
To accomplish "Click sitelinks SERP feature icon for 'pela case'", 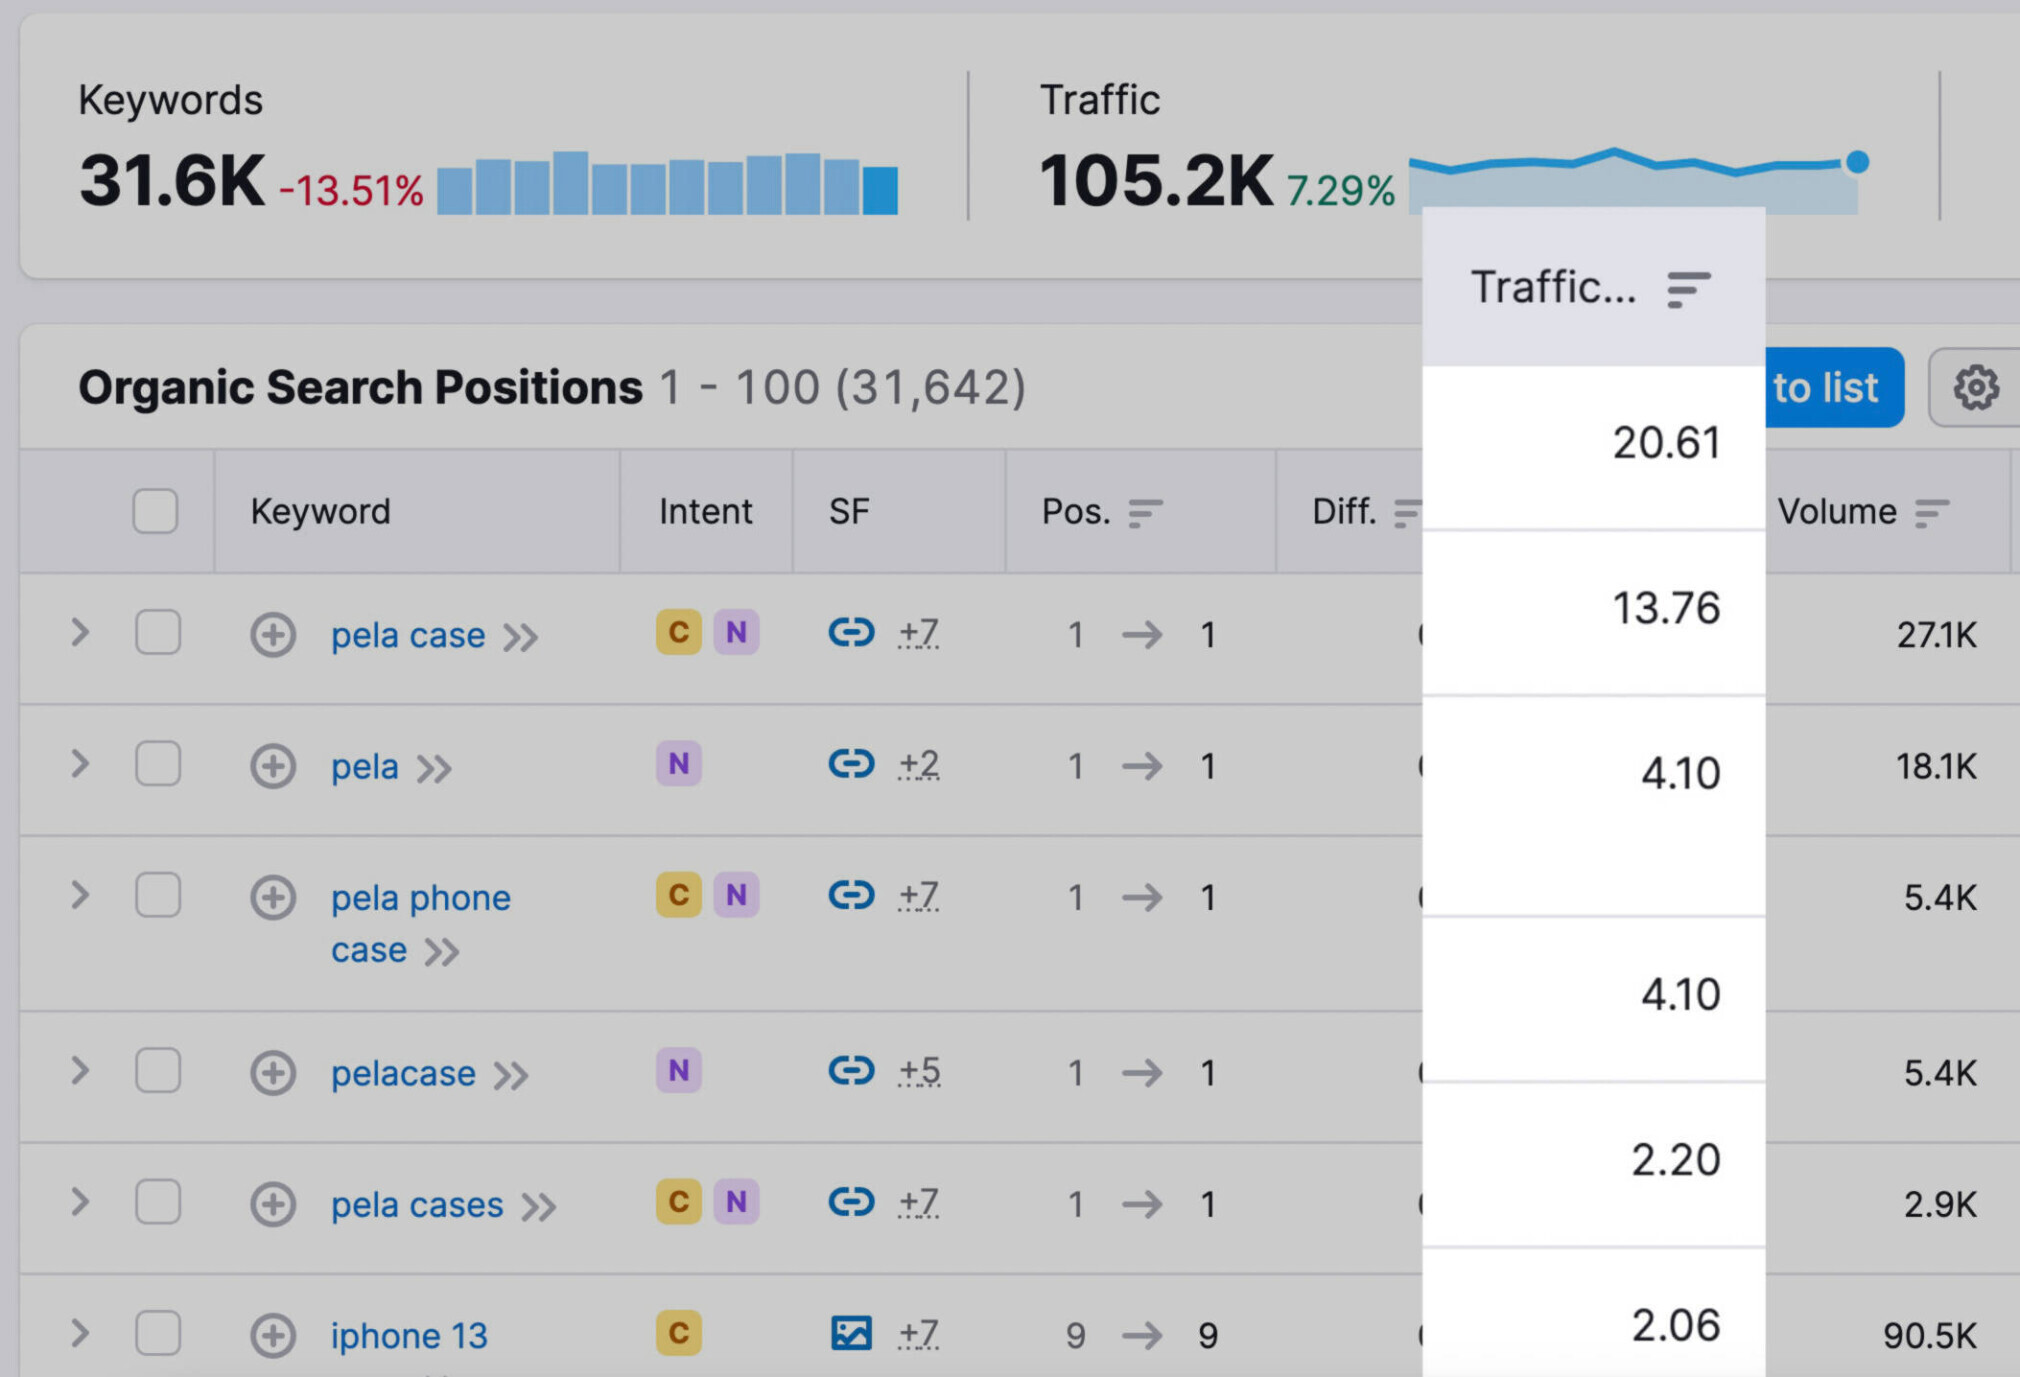I will coord(851,632).
